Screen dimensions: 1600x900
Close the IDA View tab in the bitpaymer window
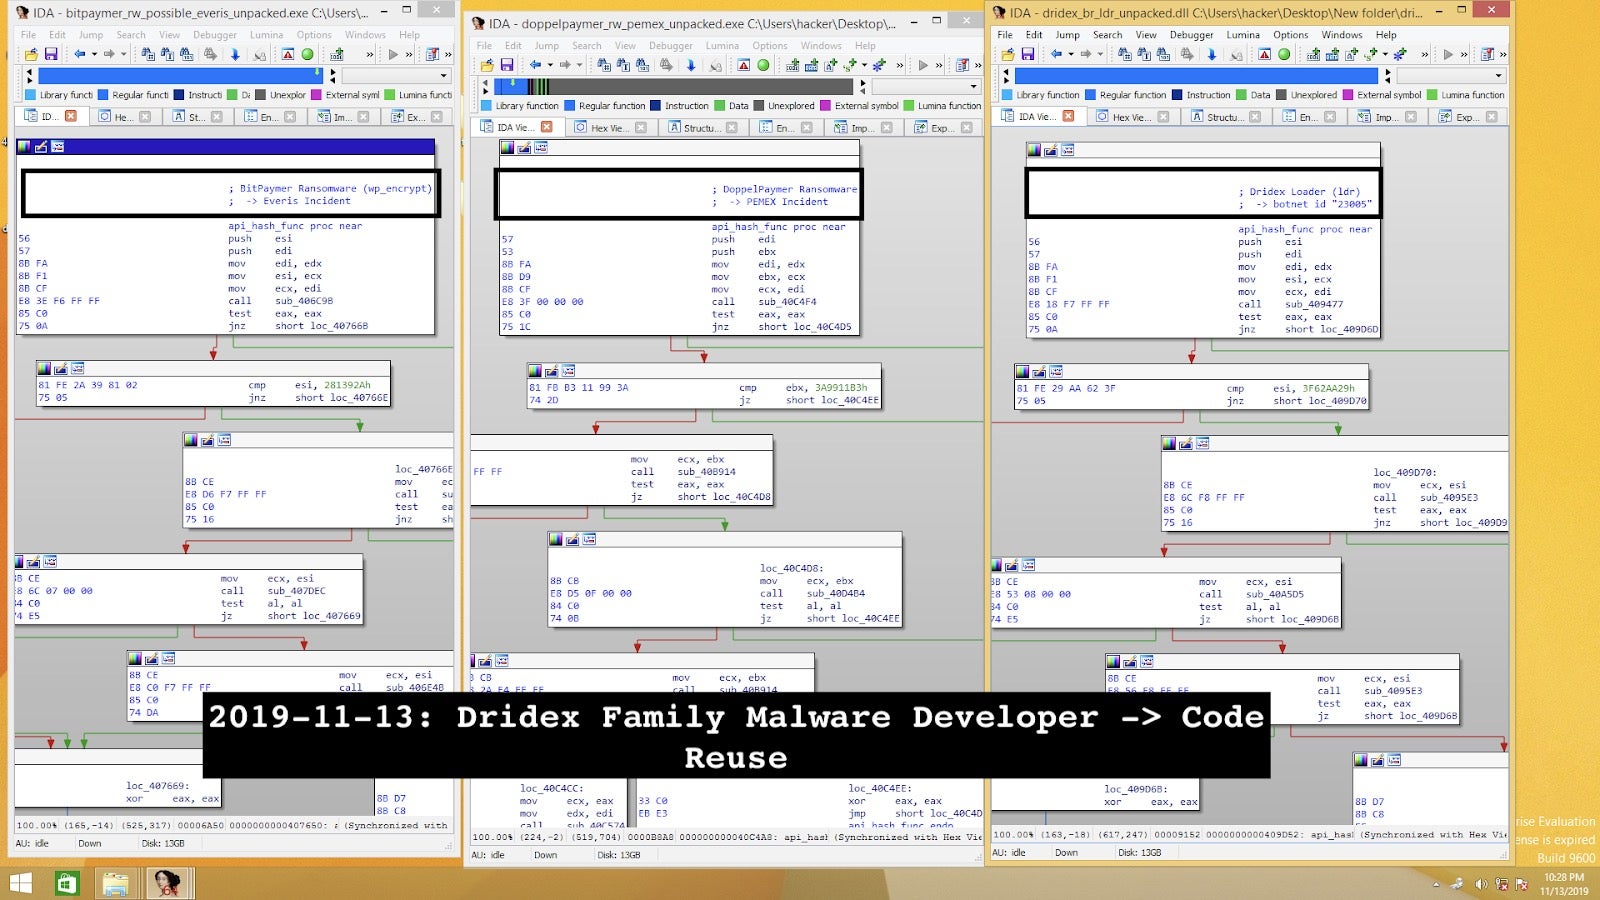coord(71,116)
